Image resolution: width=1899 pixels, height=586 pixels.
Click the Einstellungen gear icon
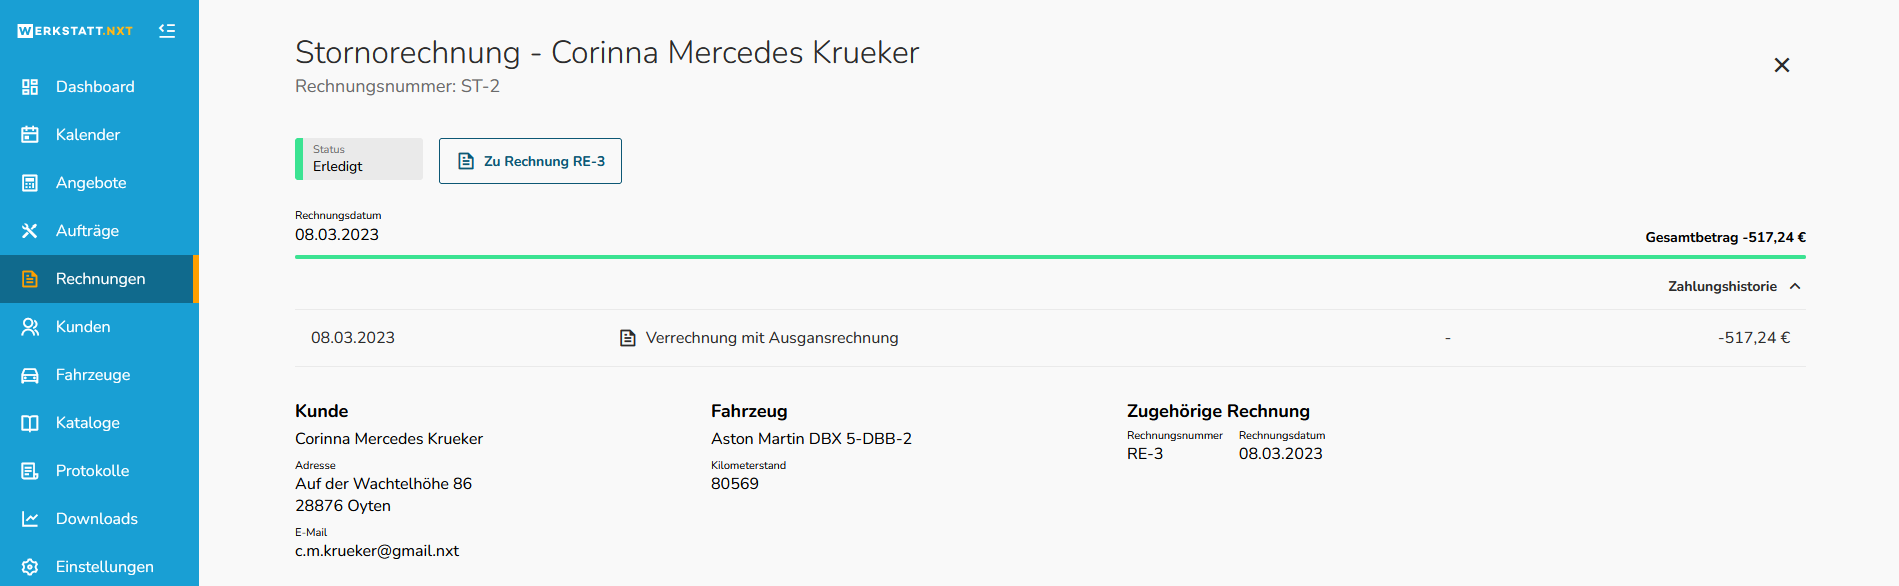30,567
